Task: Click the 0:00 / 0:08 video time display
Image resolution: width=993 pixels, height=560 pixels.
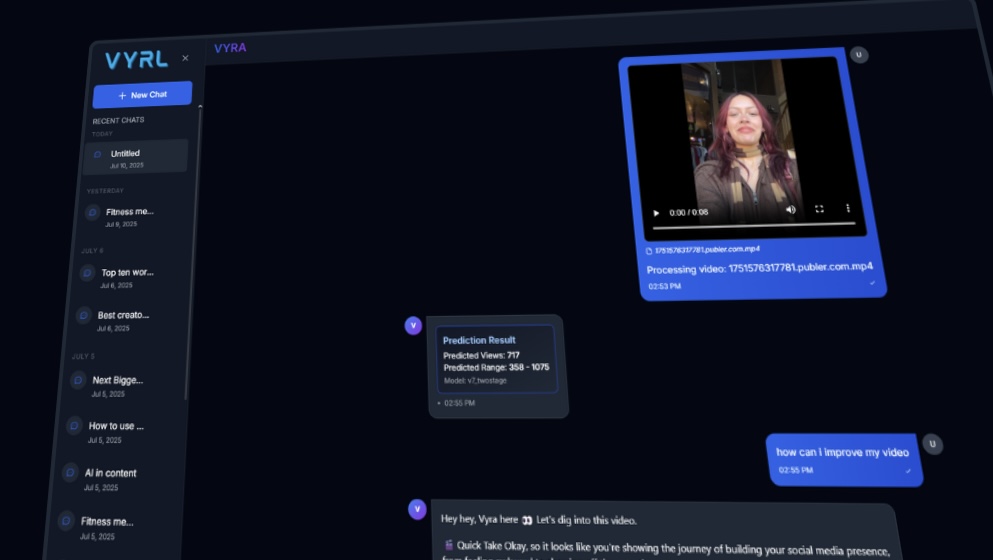Action: [688, 213]
